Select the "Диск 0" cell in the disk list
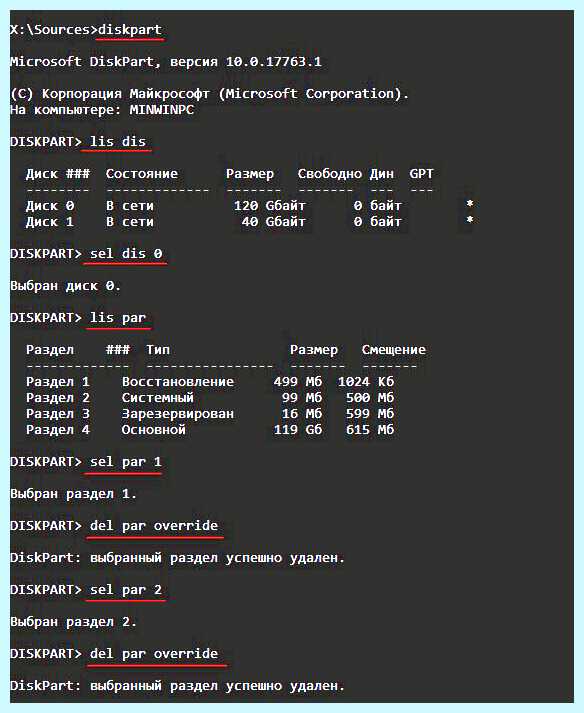584x713 pixels. tap(50, 206)
